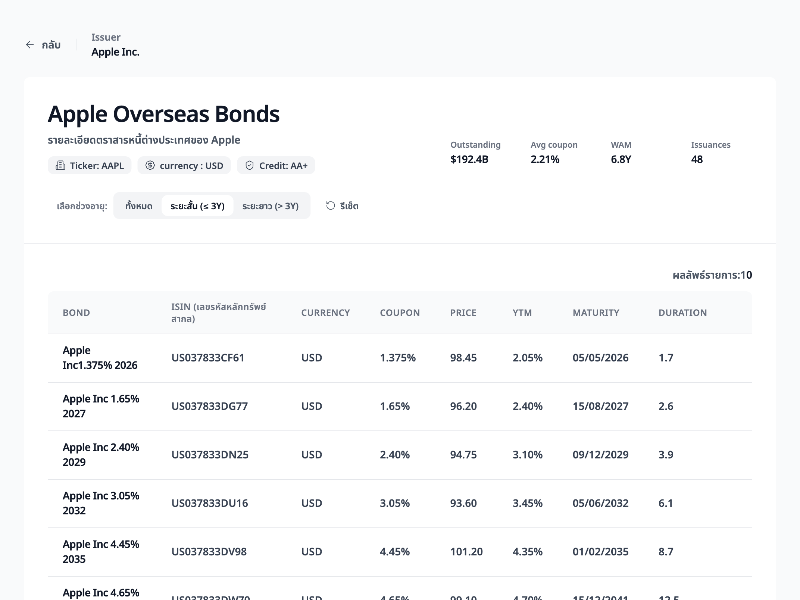Open the Apple Inc1.375% 2026 bond
800x600 pixels.
click(x=100, y=358)
